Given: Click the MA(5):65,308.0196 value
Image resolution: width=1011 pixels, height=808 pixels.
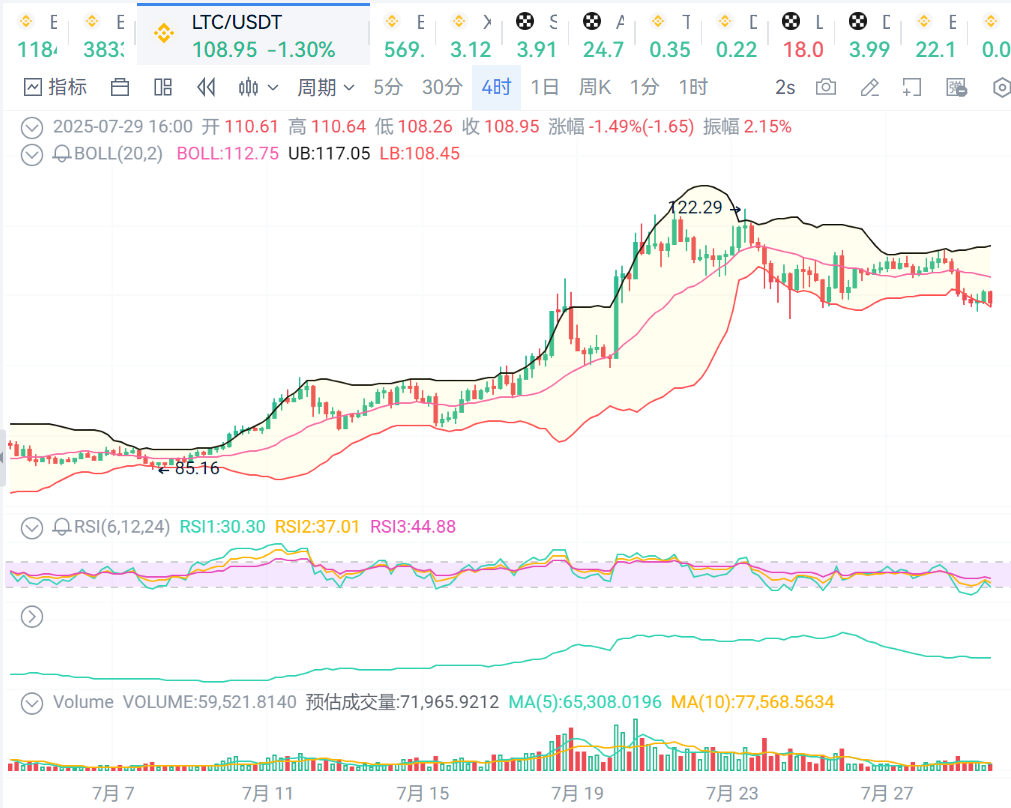Looking at the screenshot, I should [x=585, y=702].
